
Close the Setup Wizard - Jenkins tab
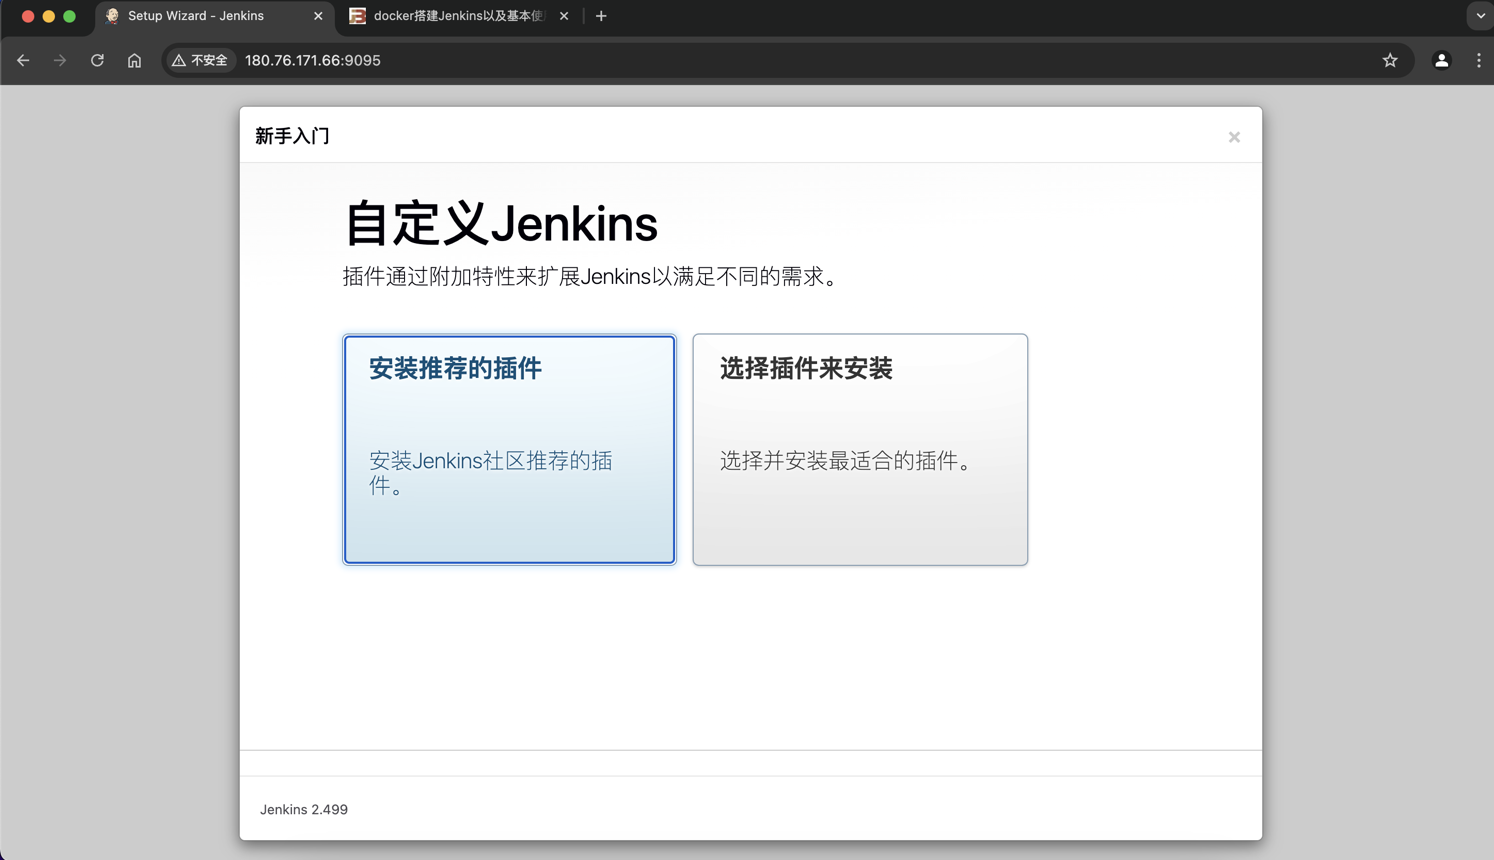[318, 16]
